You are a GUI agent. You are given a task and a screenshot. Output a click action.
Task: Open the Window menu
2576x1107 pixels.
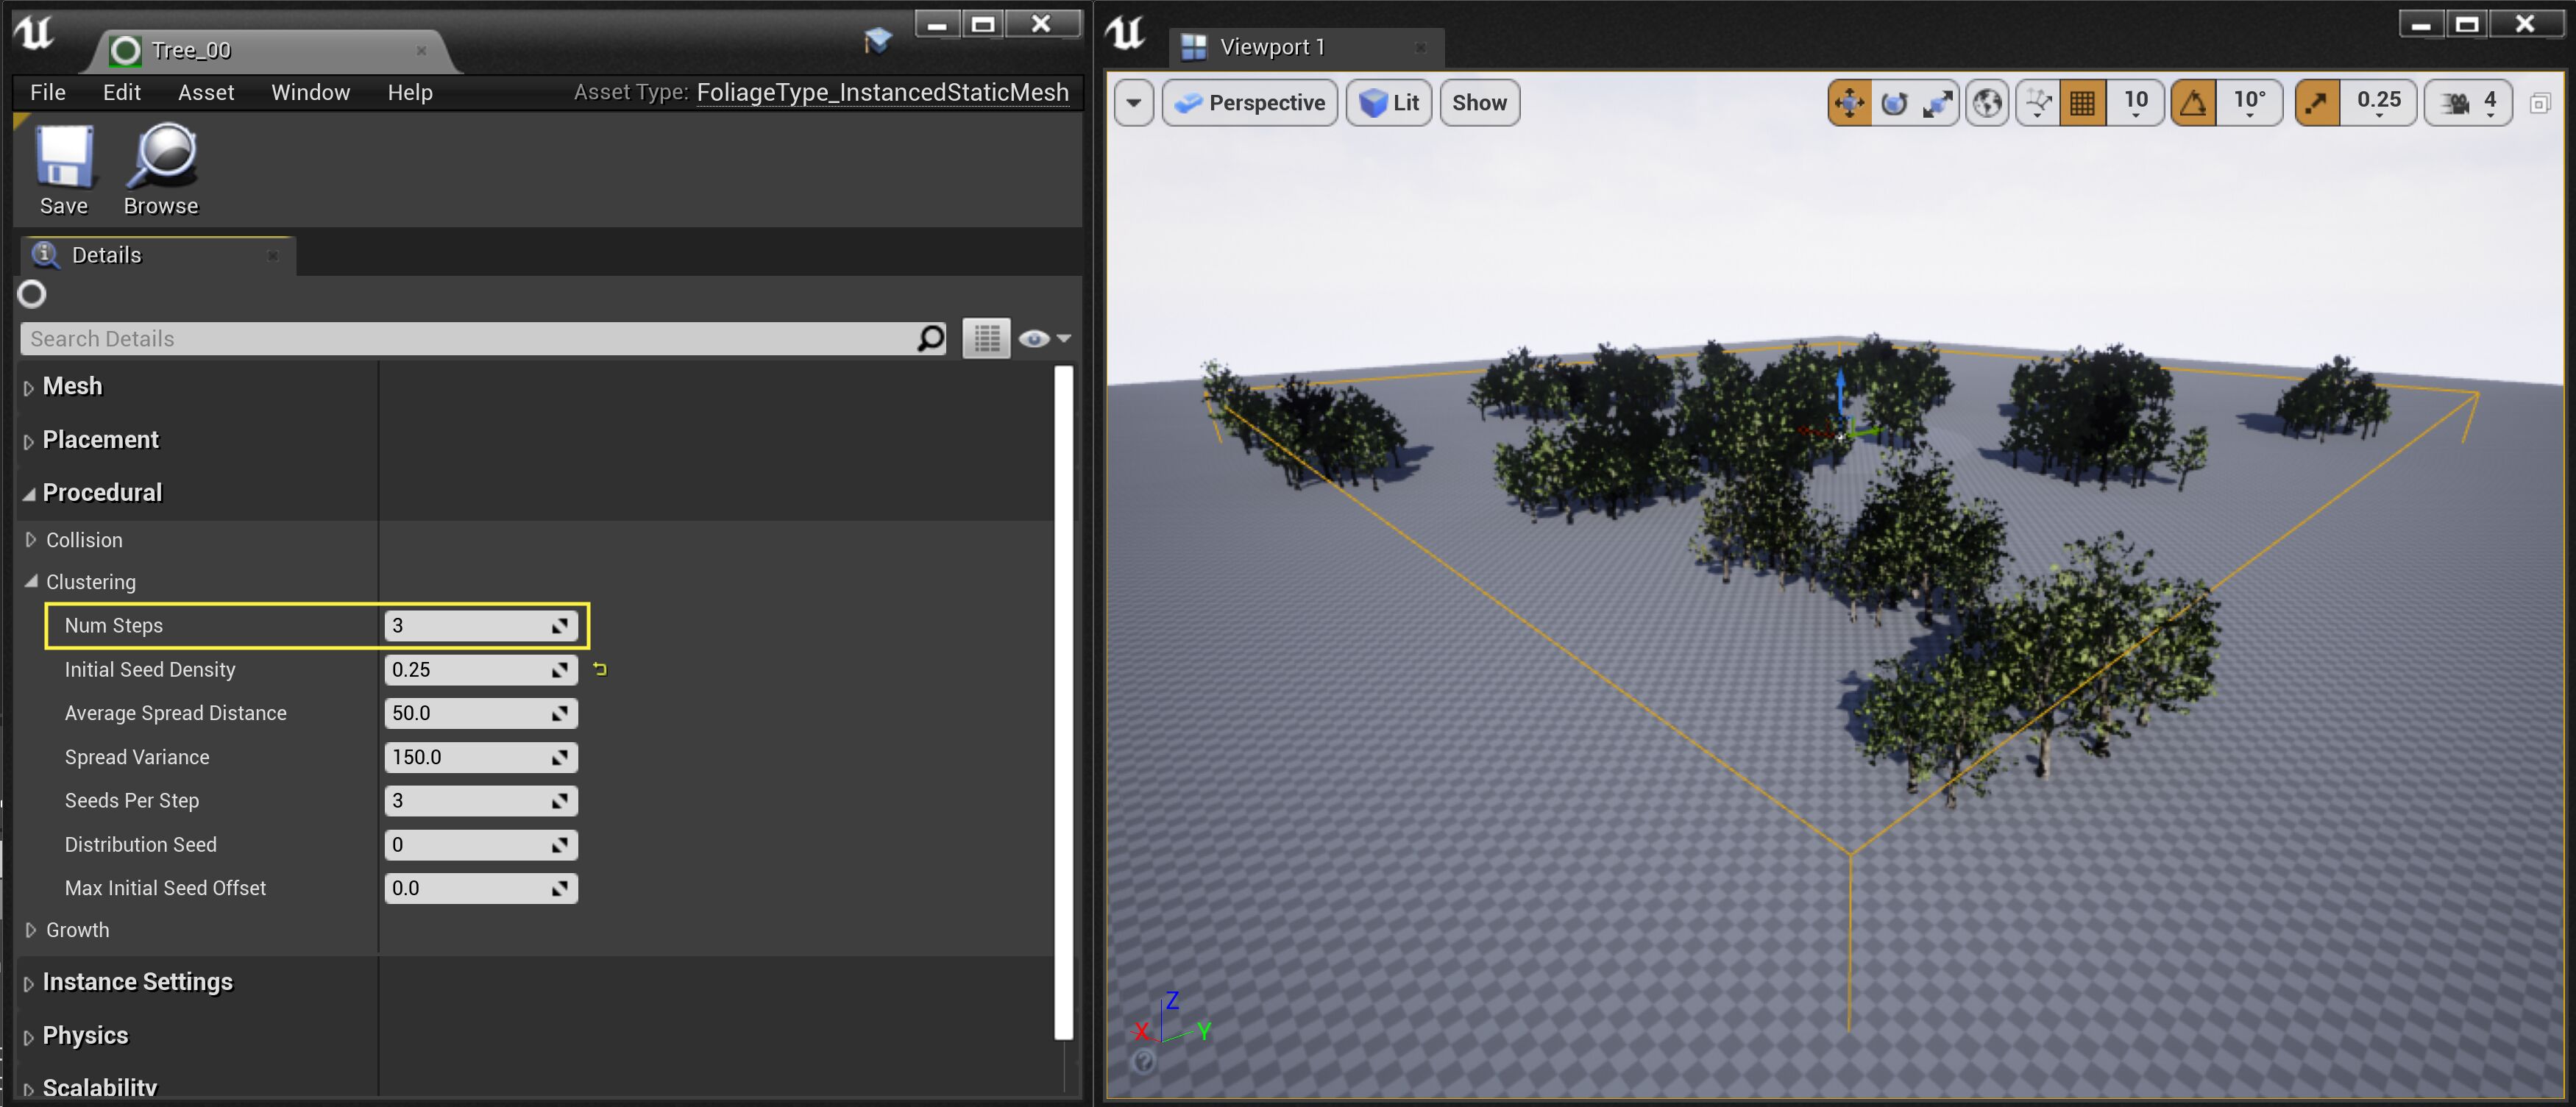[x=310, y=93]
